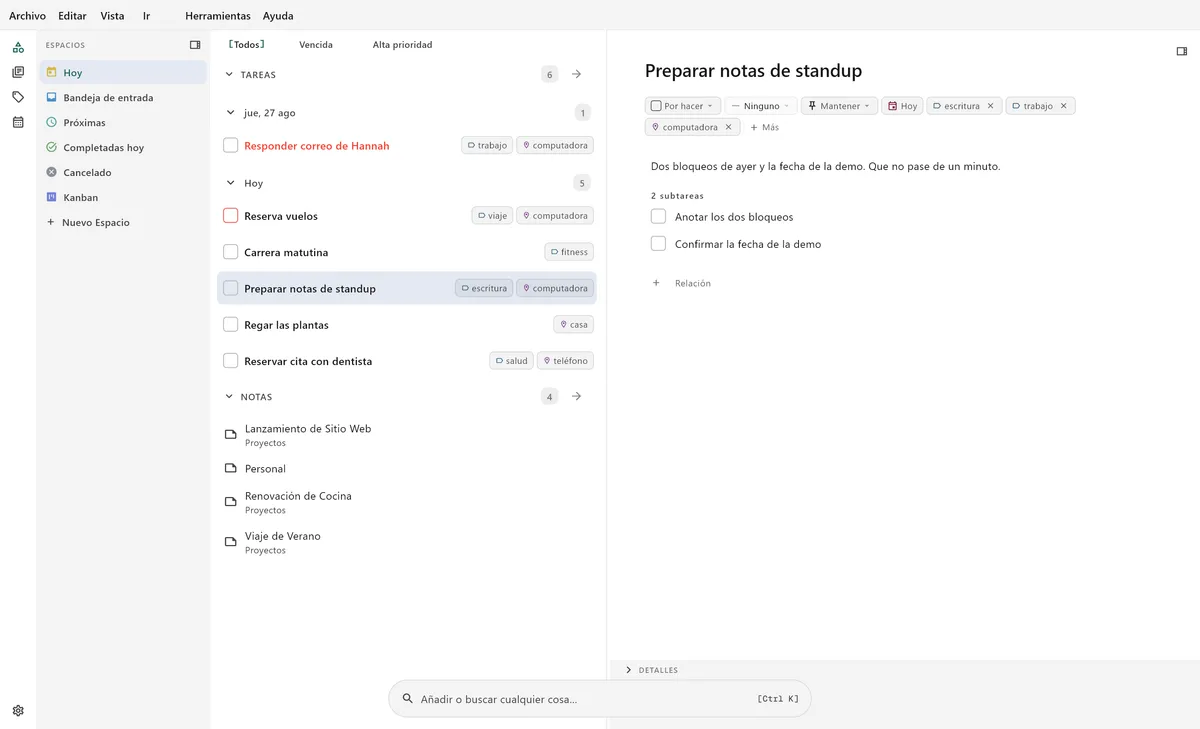Remove the computadora context from task detail
This screenshot has width=1200, height=729.
729,127
